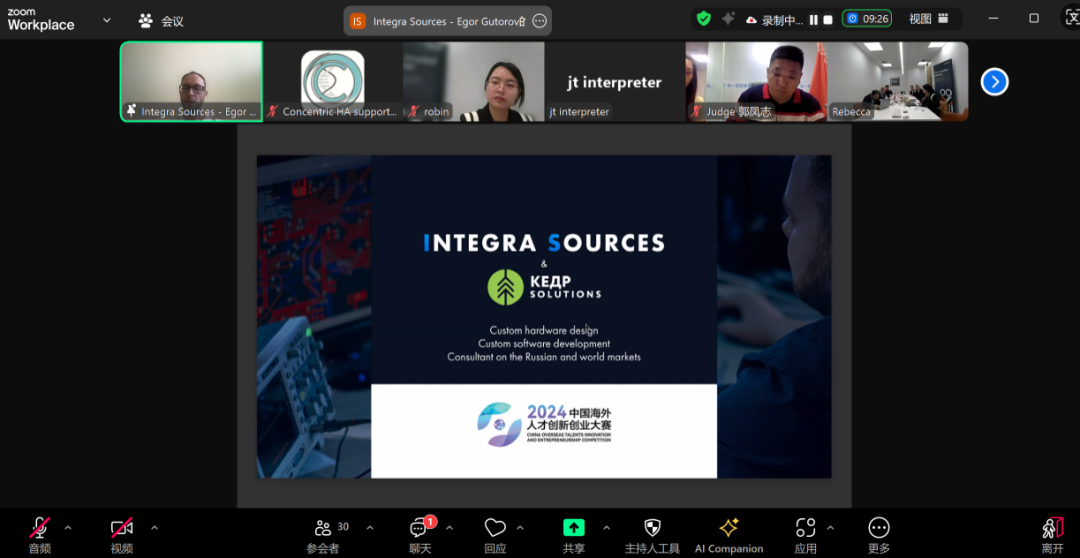Expand the caret next to 共享
1080x558 pixels.
pos(606,528)
